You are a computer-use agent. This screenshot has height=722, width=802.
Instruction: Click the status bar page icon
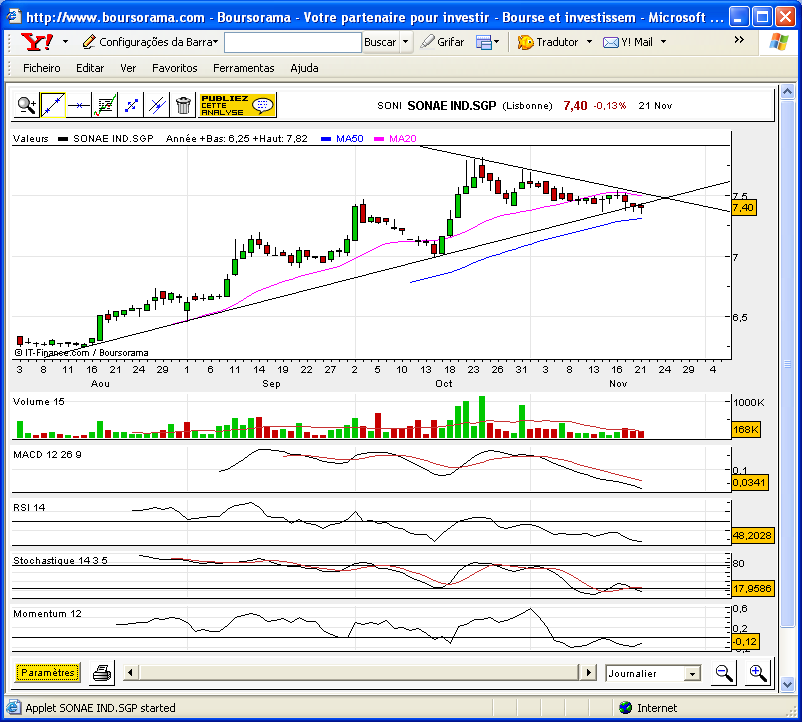click(14, 708)
